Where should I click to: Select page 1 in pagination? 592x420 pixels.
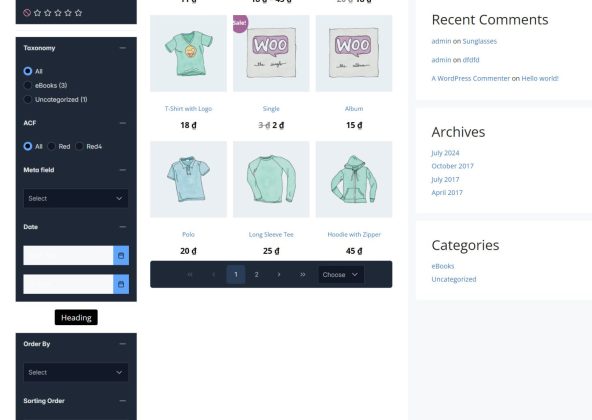point(236,275)
